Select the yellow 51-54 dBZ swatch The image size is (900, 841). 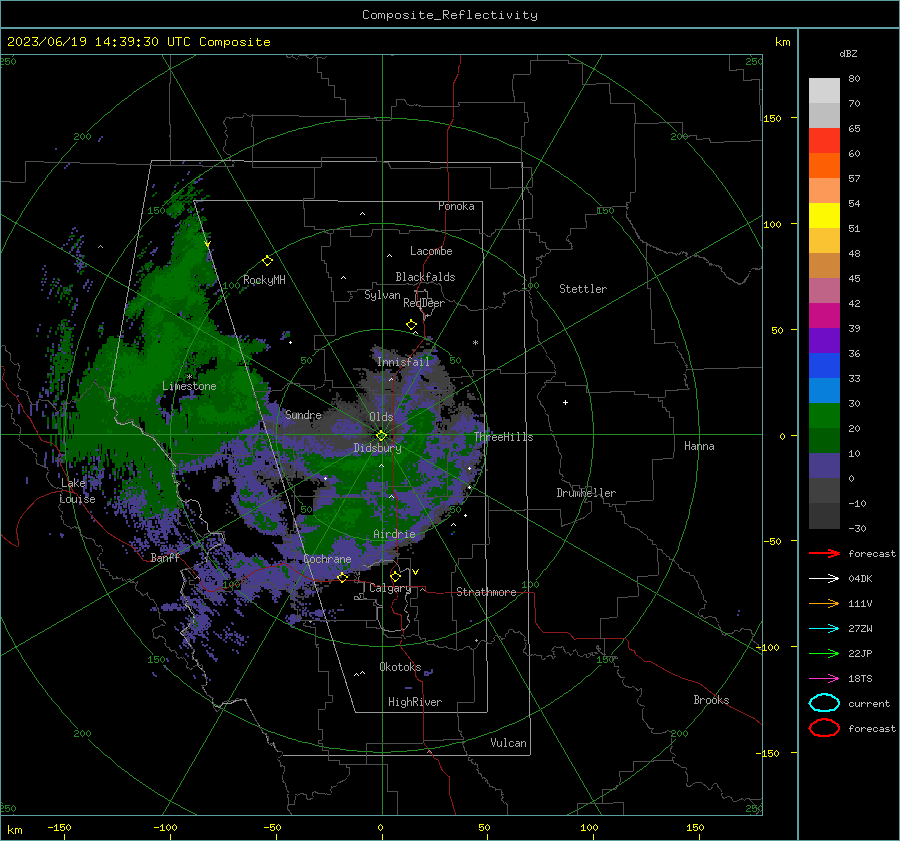pos(824,216)
